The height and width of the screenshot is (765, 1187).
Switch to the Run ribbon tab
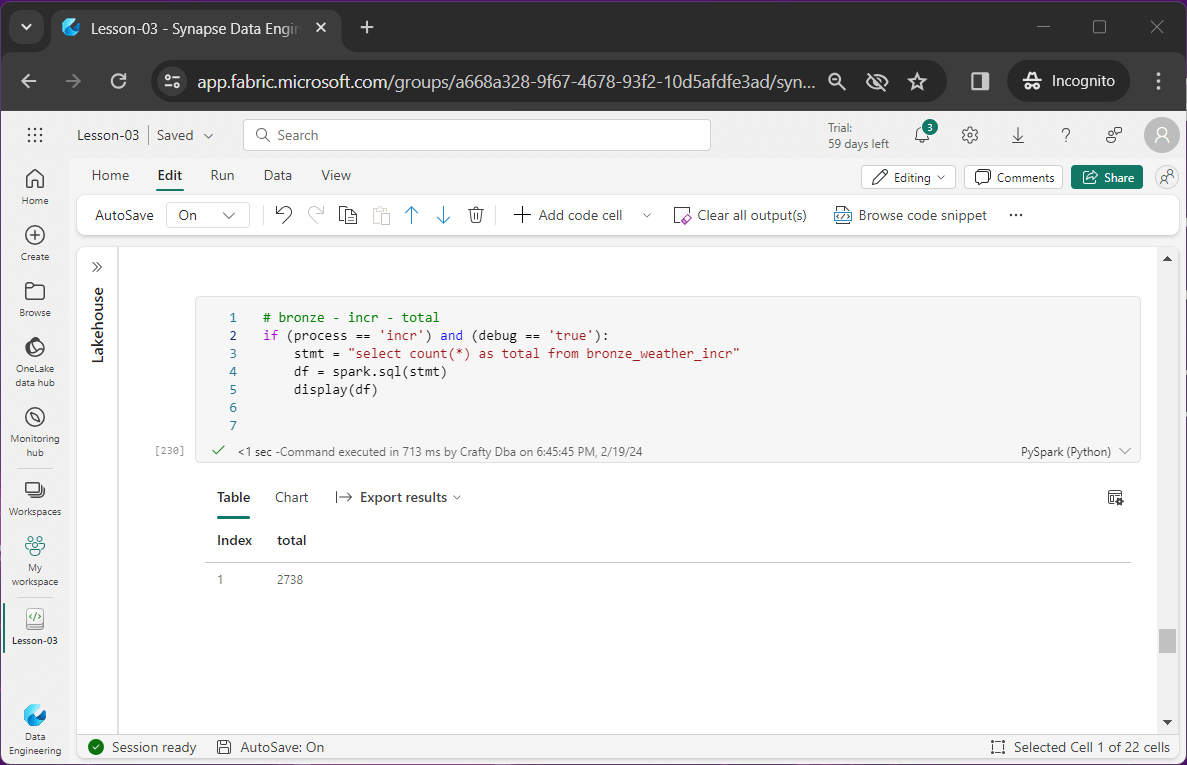tap(222, 175)
